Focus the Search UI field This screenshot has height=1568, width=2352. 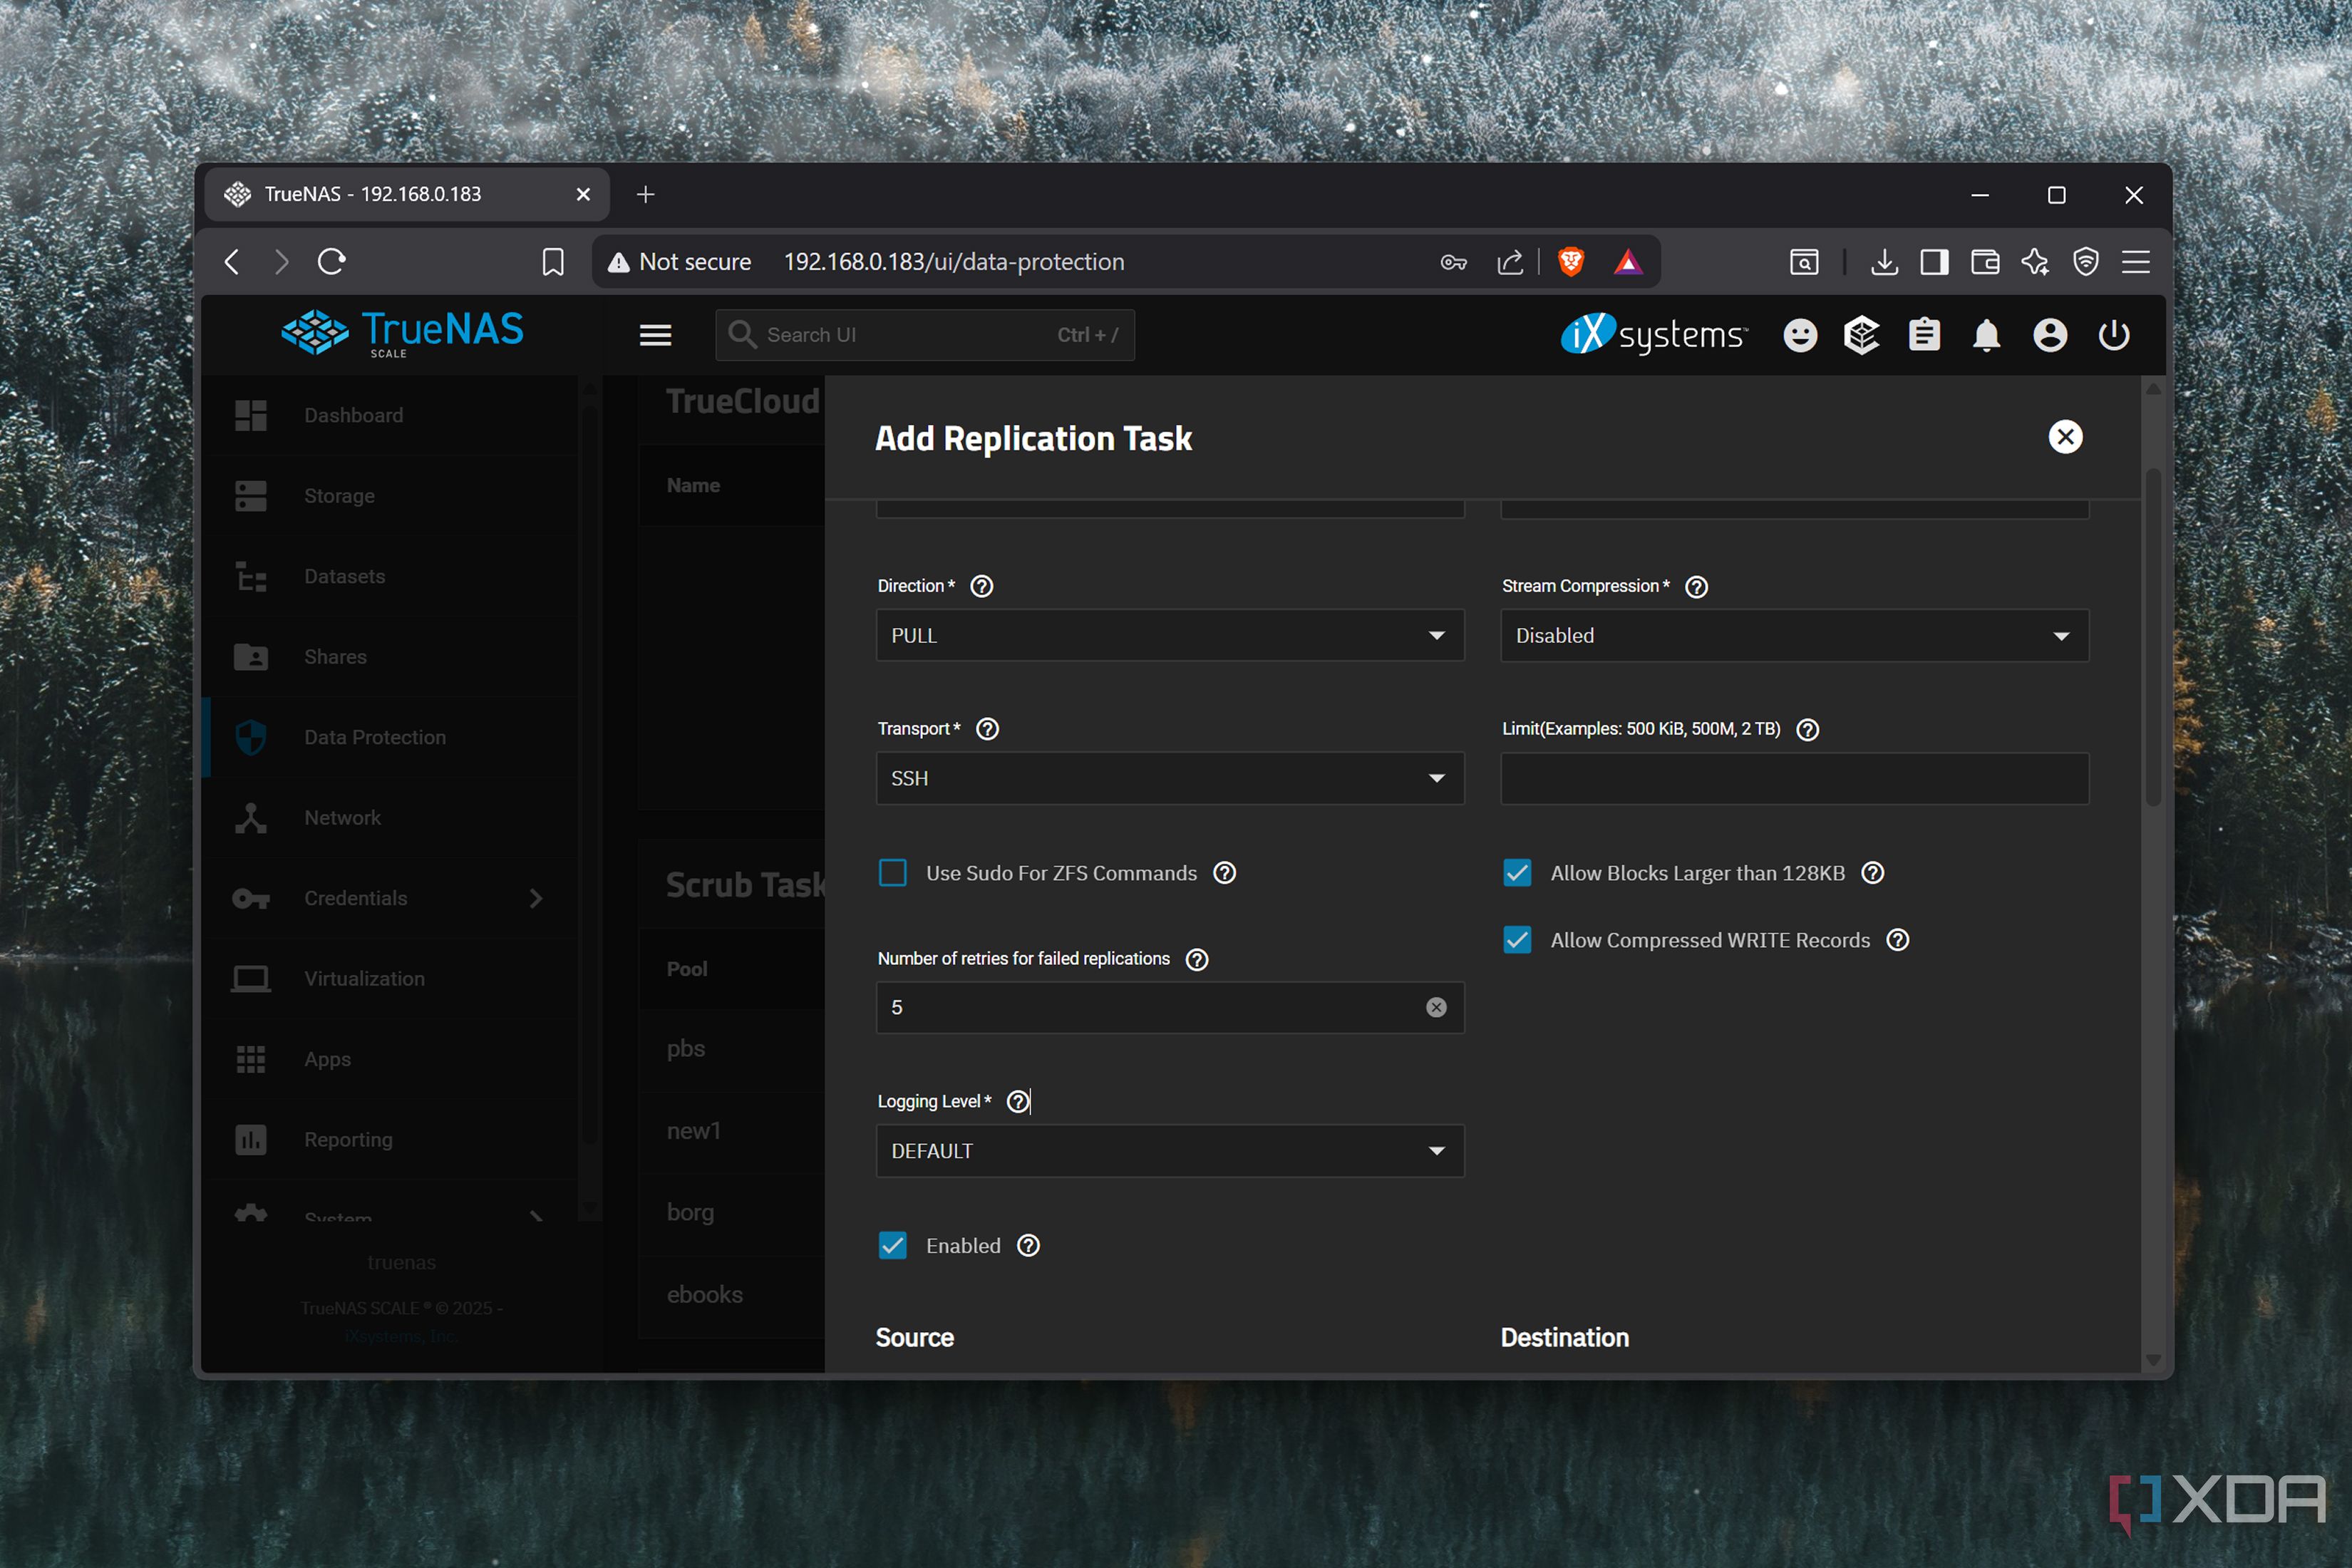[x=925, y=335]
